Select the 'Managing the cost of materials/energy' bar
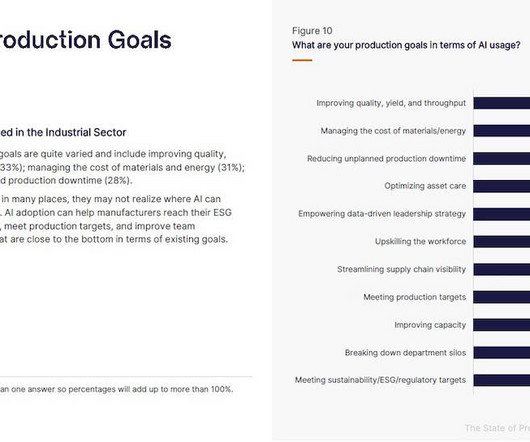This screenshot has height=442, width=530. [x=502, y=131]
